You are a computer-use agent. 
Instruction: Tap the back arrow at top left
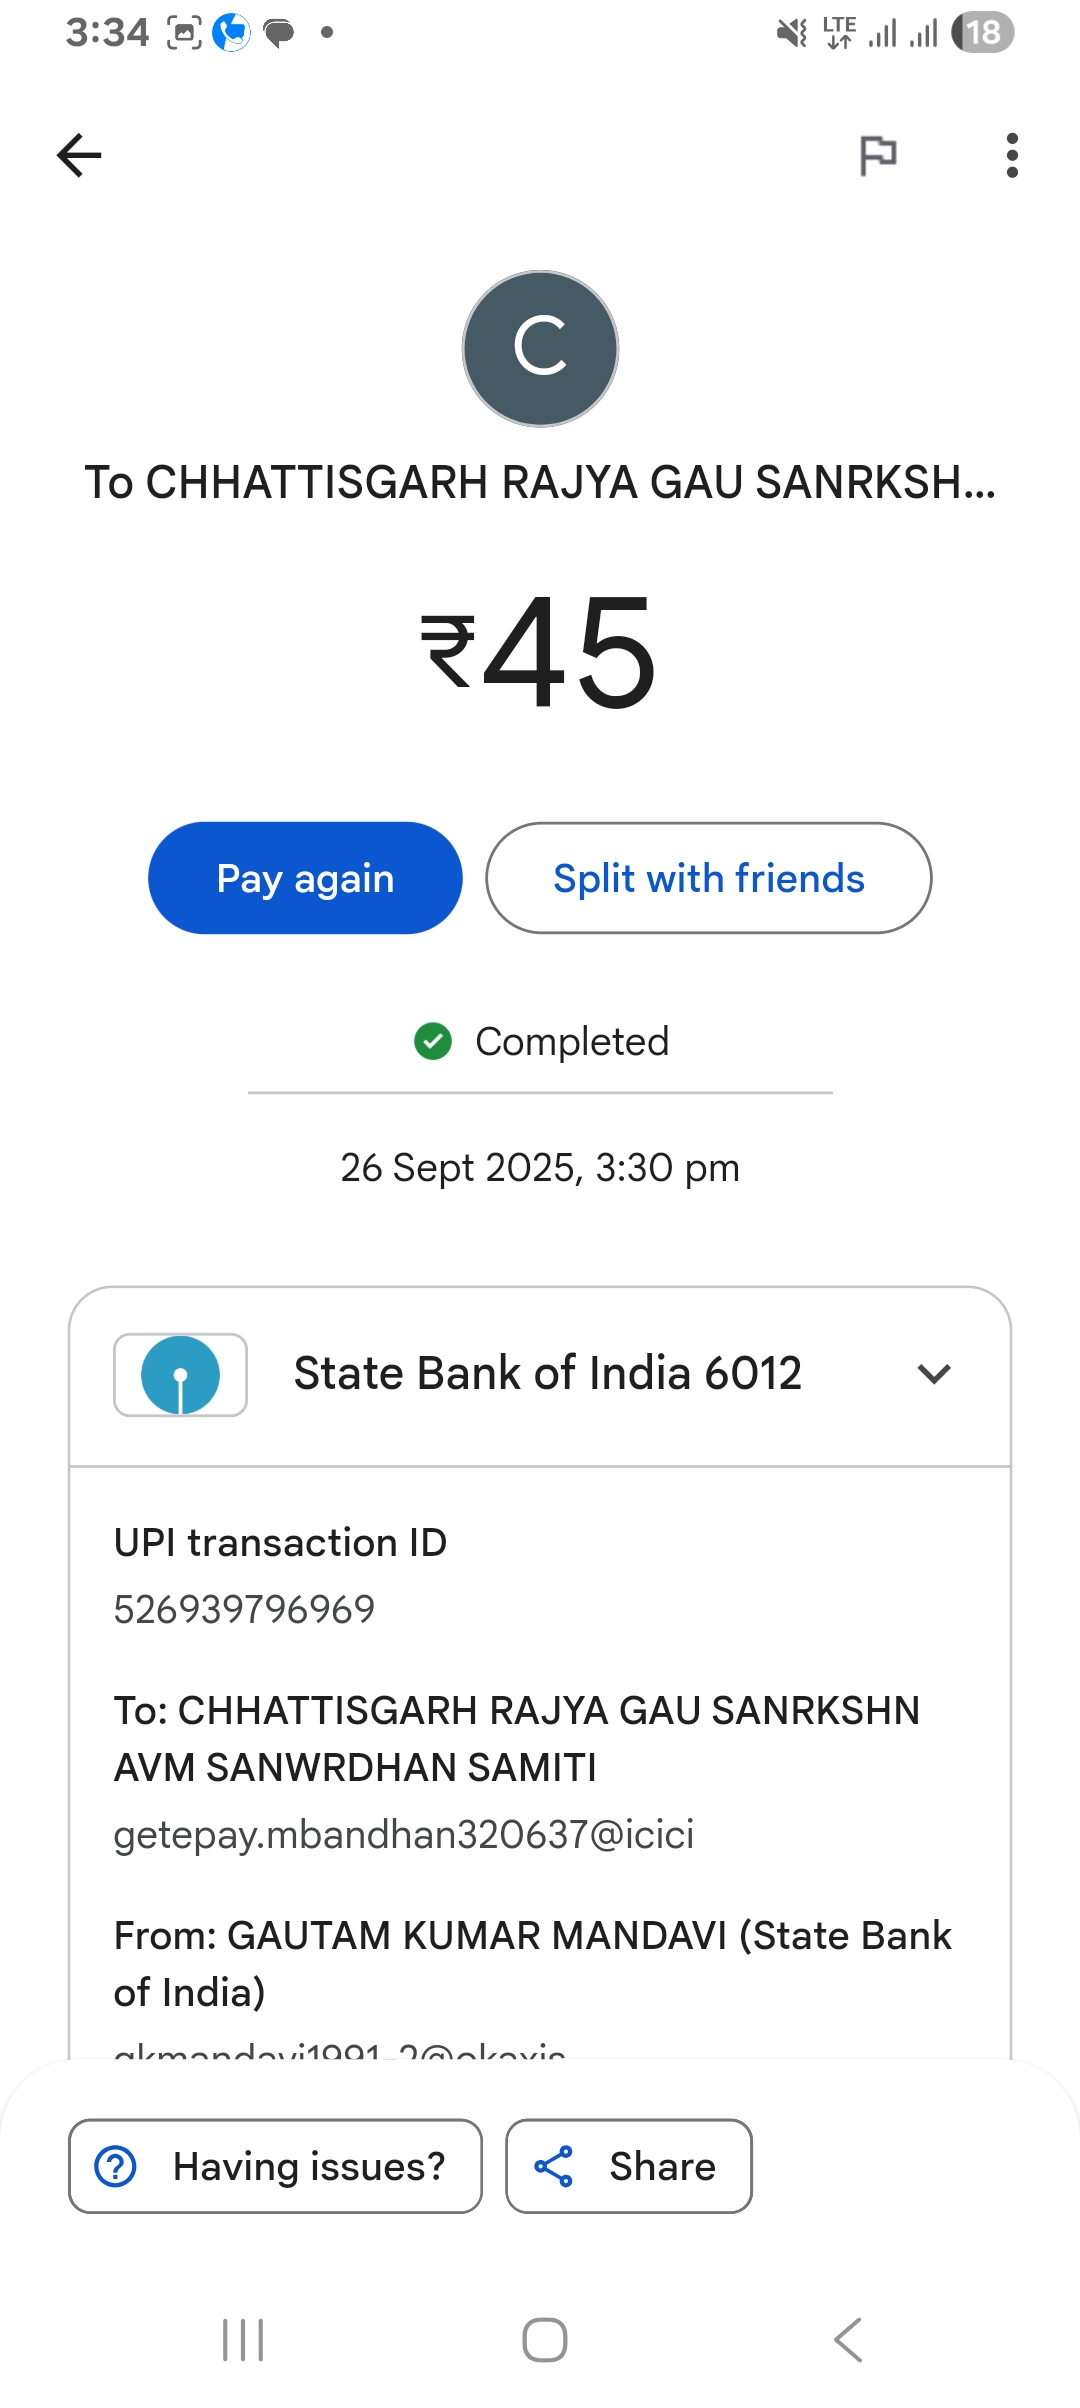coord(79,155)
